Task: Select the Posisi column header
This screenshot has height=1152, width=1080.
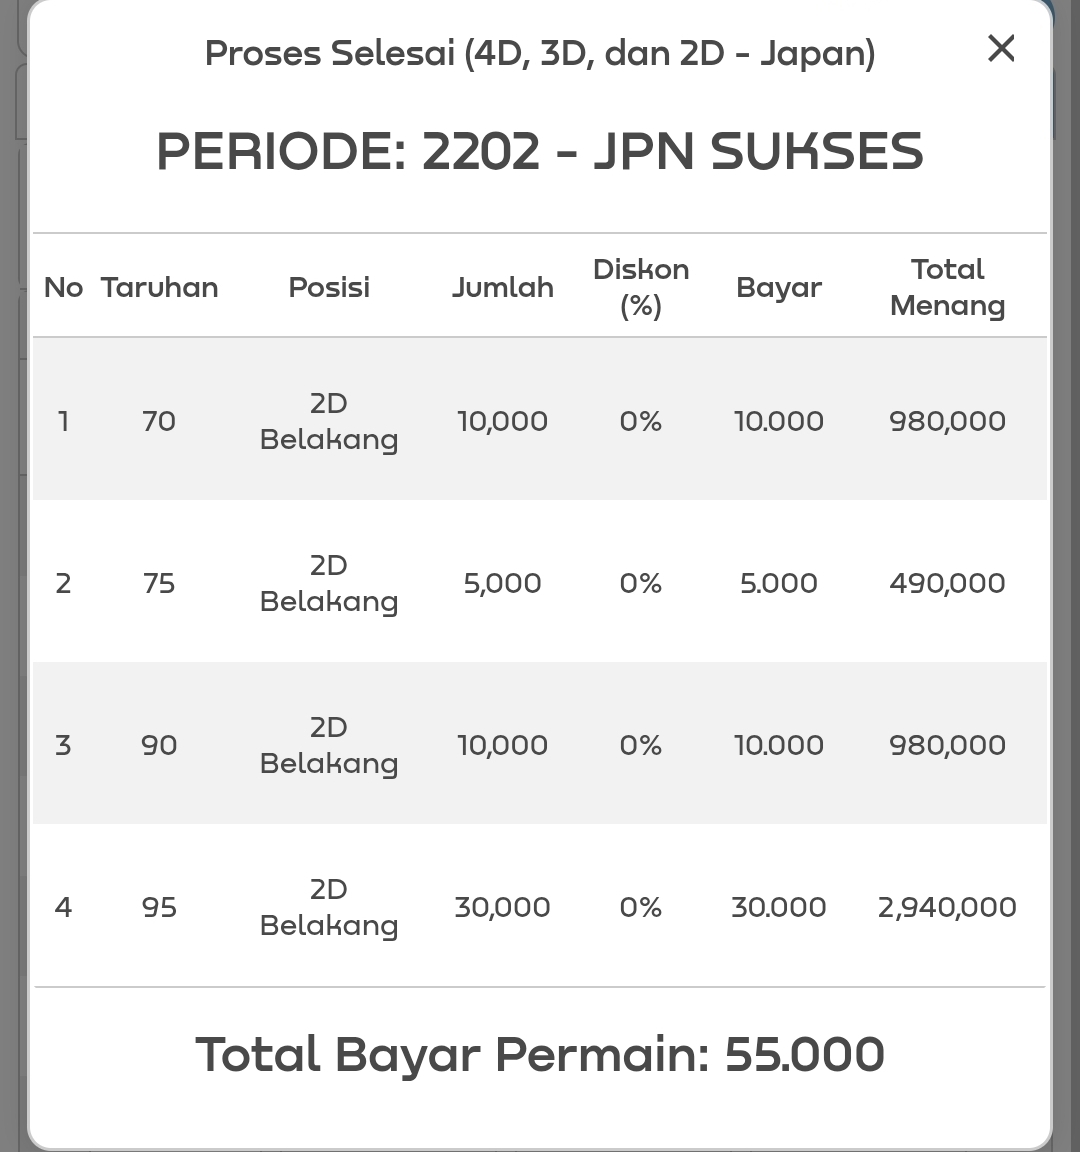Action: [329, 287]
